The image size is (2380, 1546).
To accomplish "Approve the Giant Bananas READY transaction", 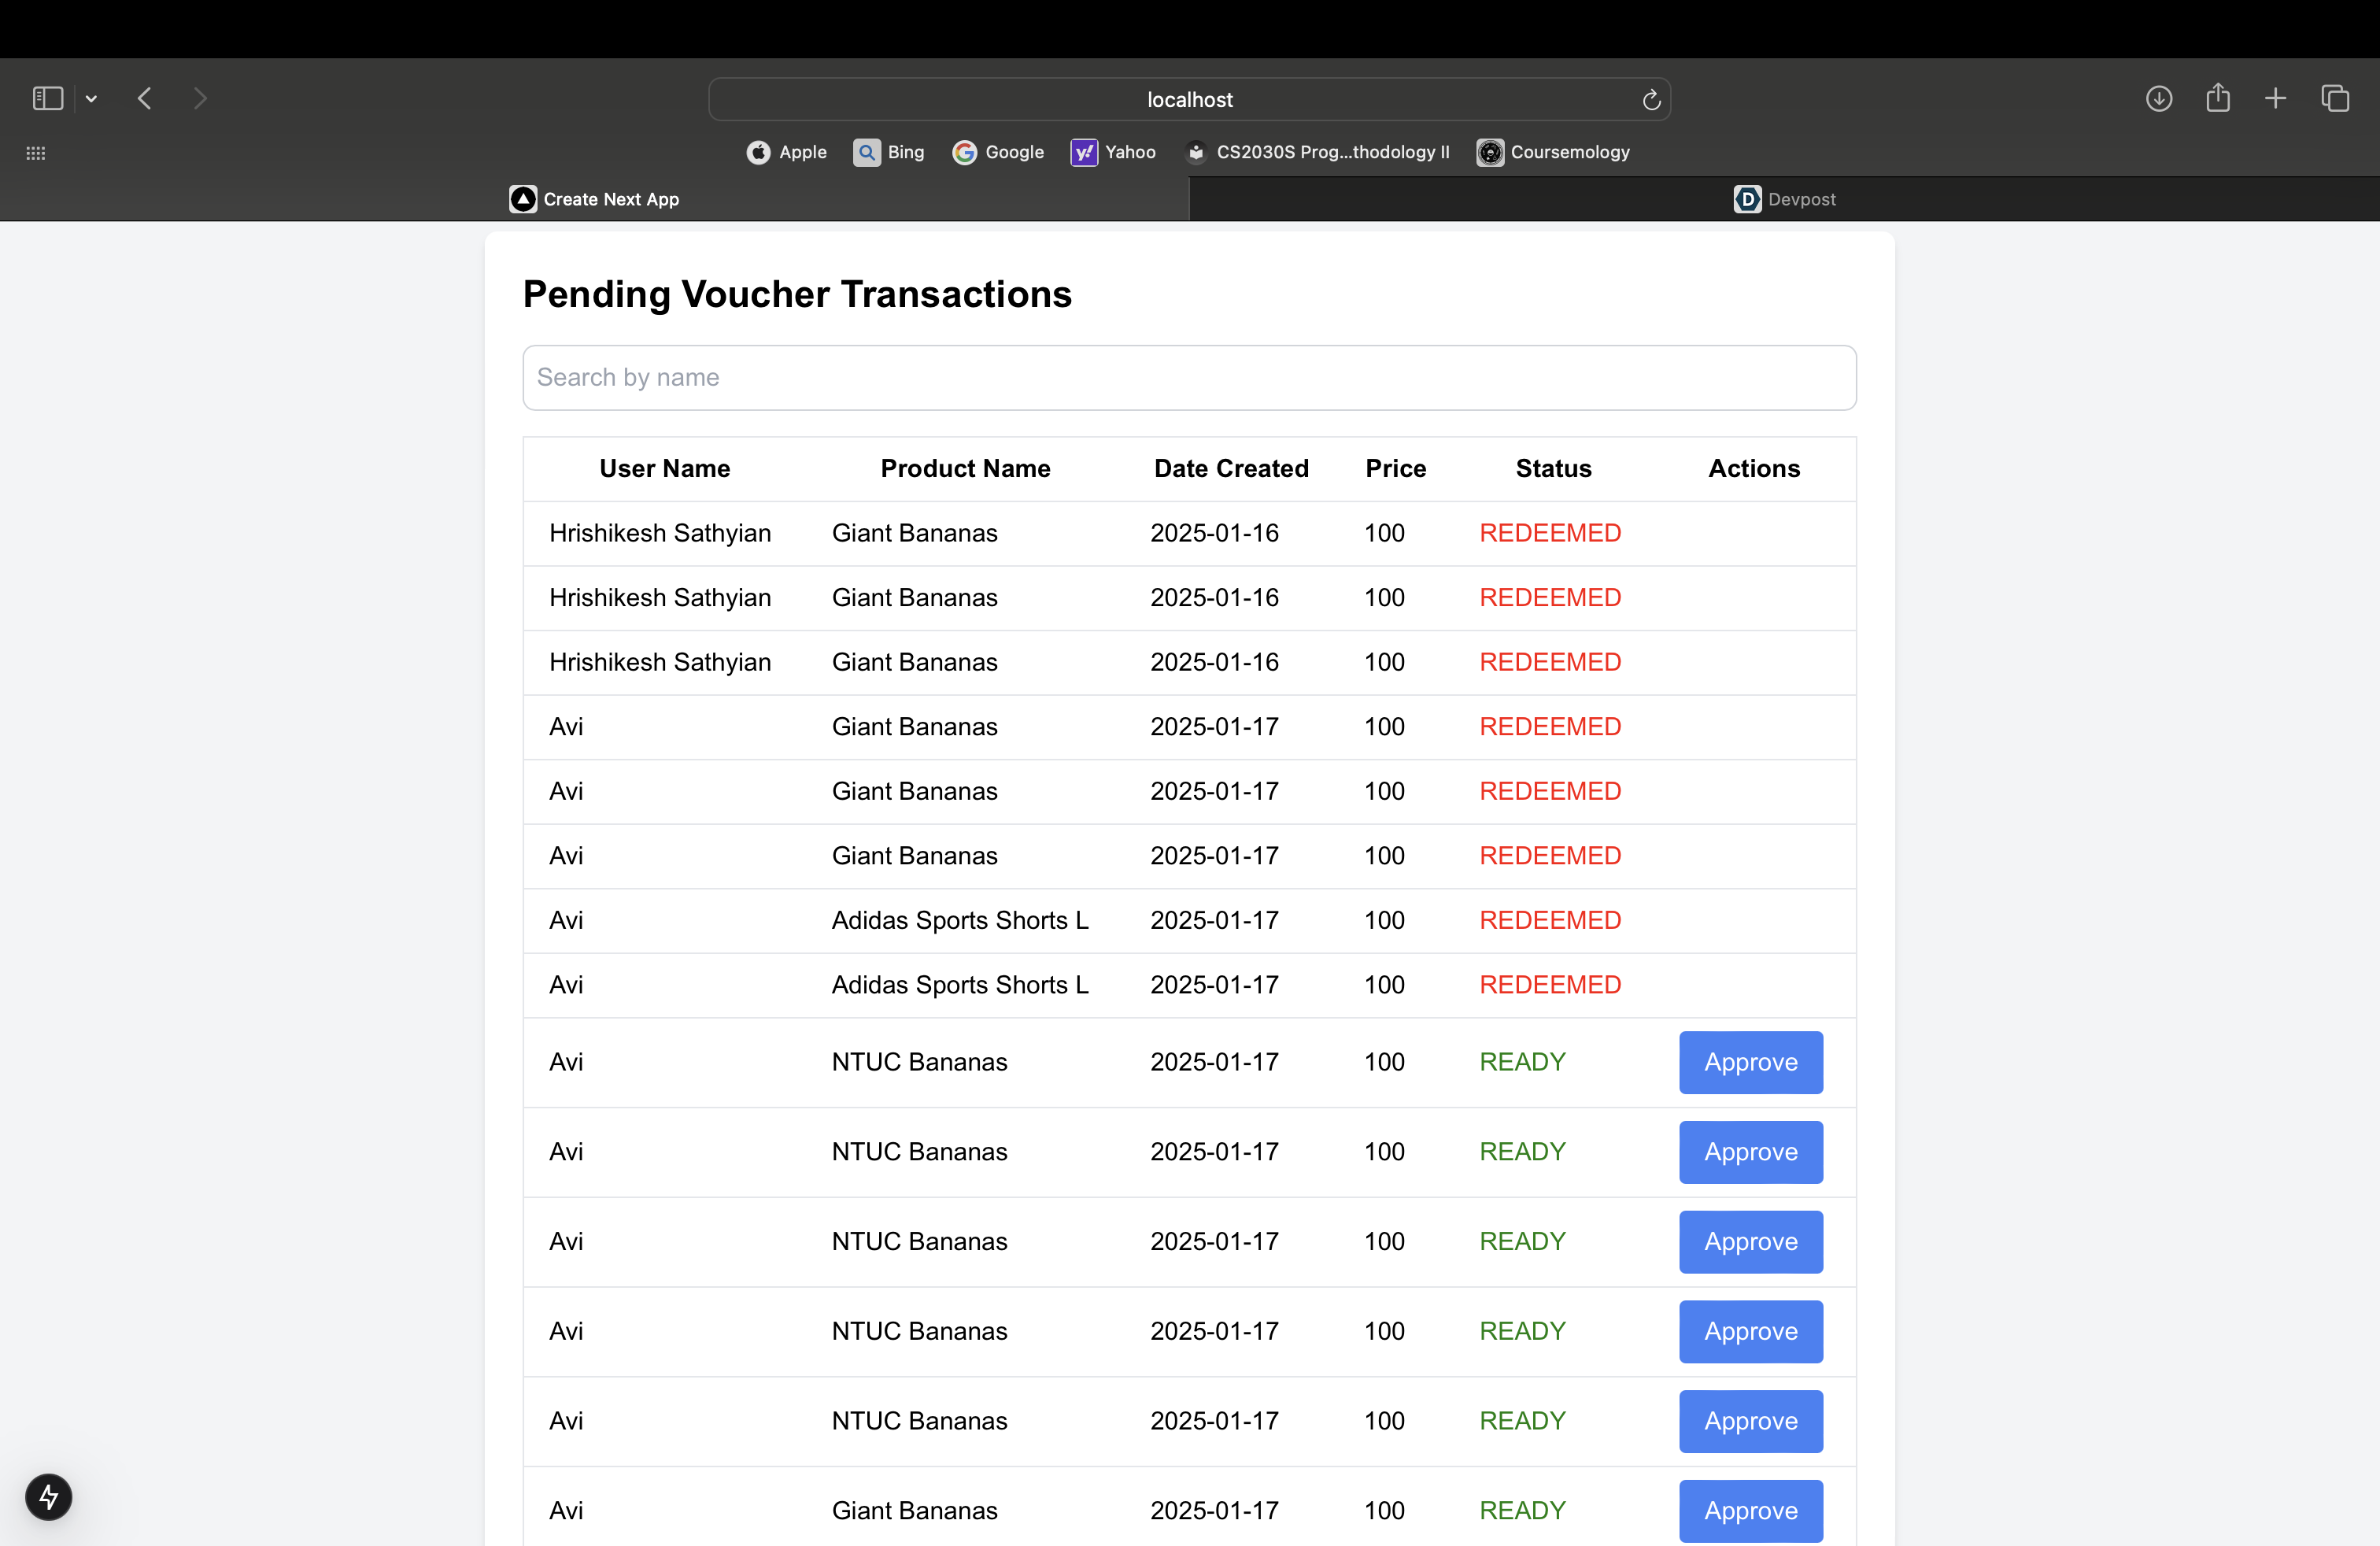I will [1750, 1510].
